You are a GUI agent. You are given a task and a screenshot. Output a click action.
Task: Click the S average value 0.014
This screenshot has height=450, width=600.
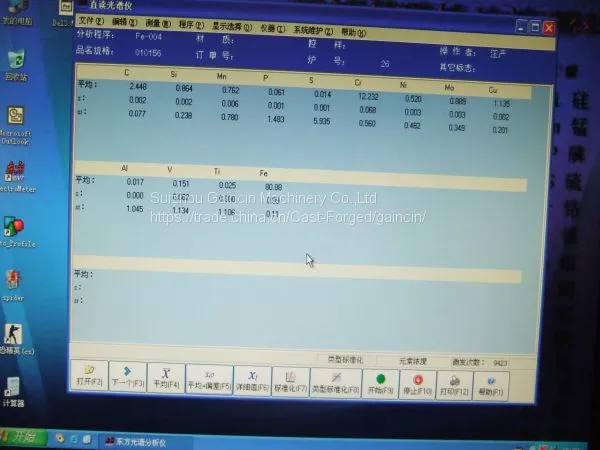click(323, 94)
